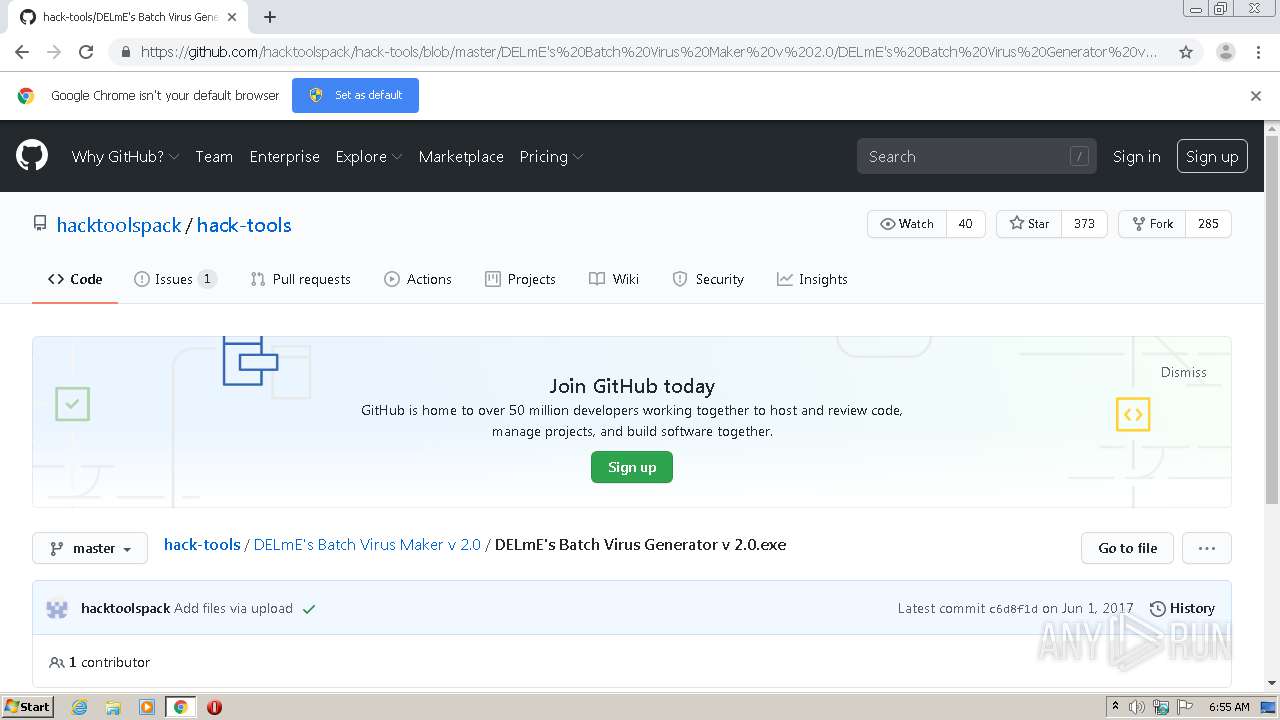Screen dimensions: 1280x720
Task: Go back using the browser back arrow
Action: tap(22, 52)
